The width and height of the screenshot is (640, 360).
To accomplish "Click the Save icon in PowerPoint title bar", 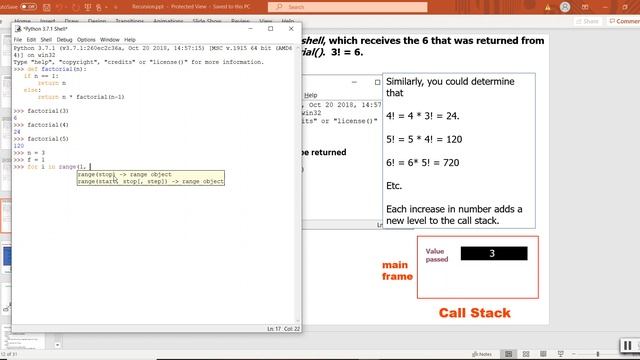I will 47,7.
